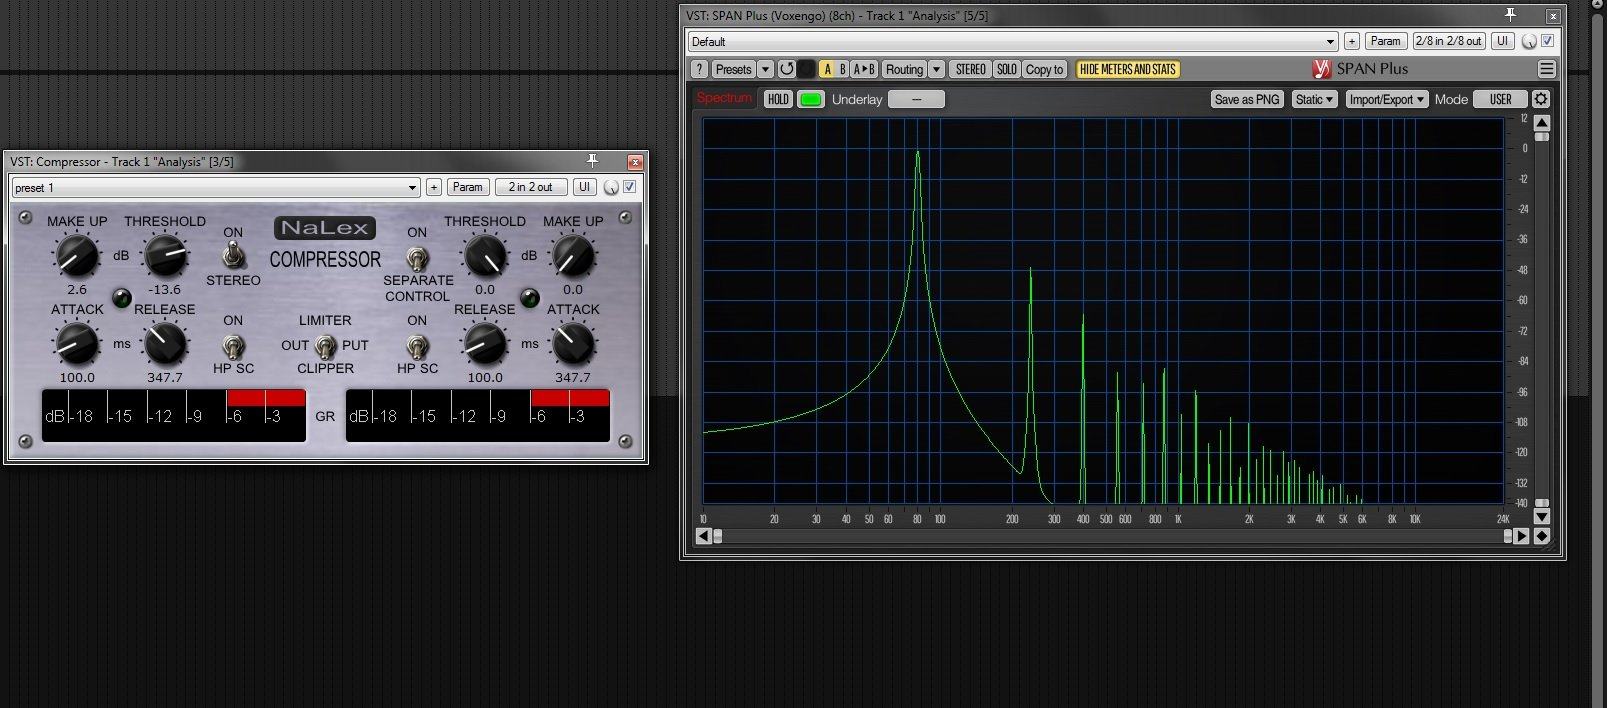Open SPAN Plus help question mark button
Screen dimensions: 1608x708
[700, 69]
